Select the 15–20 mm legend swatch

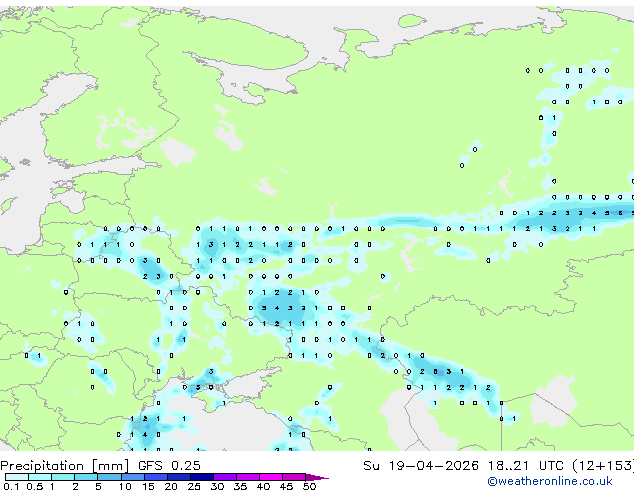point(156,477)
